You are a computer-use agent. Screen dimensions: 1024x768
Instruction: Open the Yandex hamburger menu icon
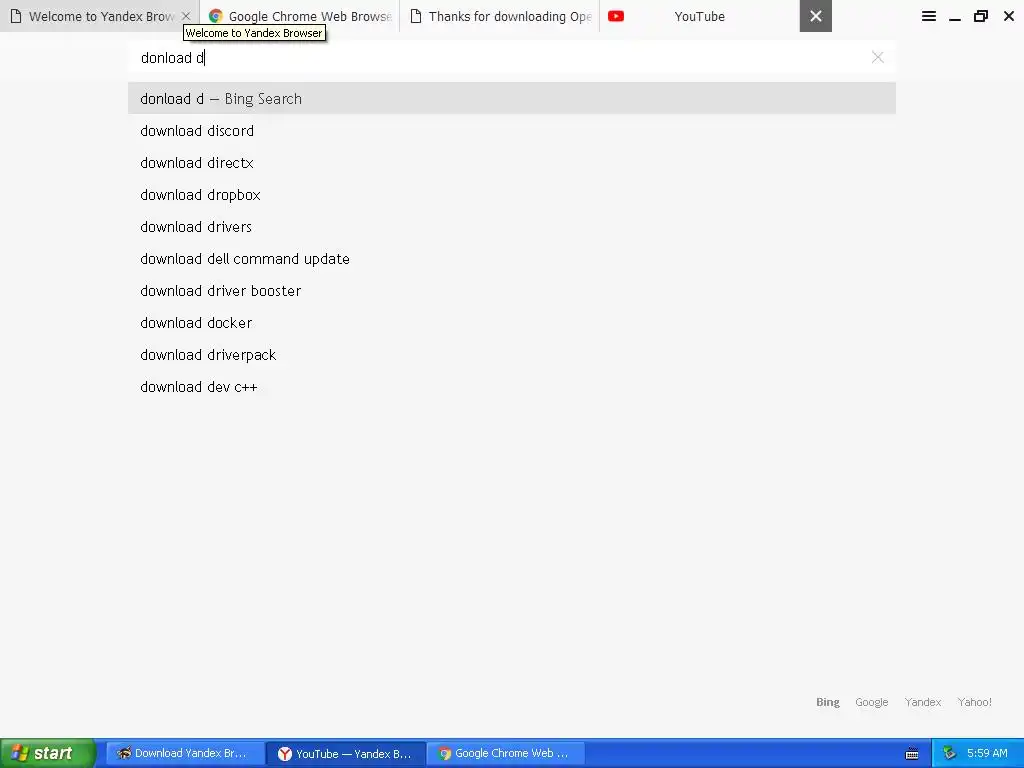[x=929, y=16]
